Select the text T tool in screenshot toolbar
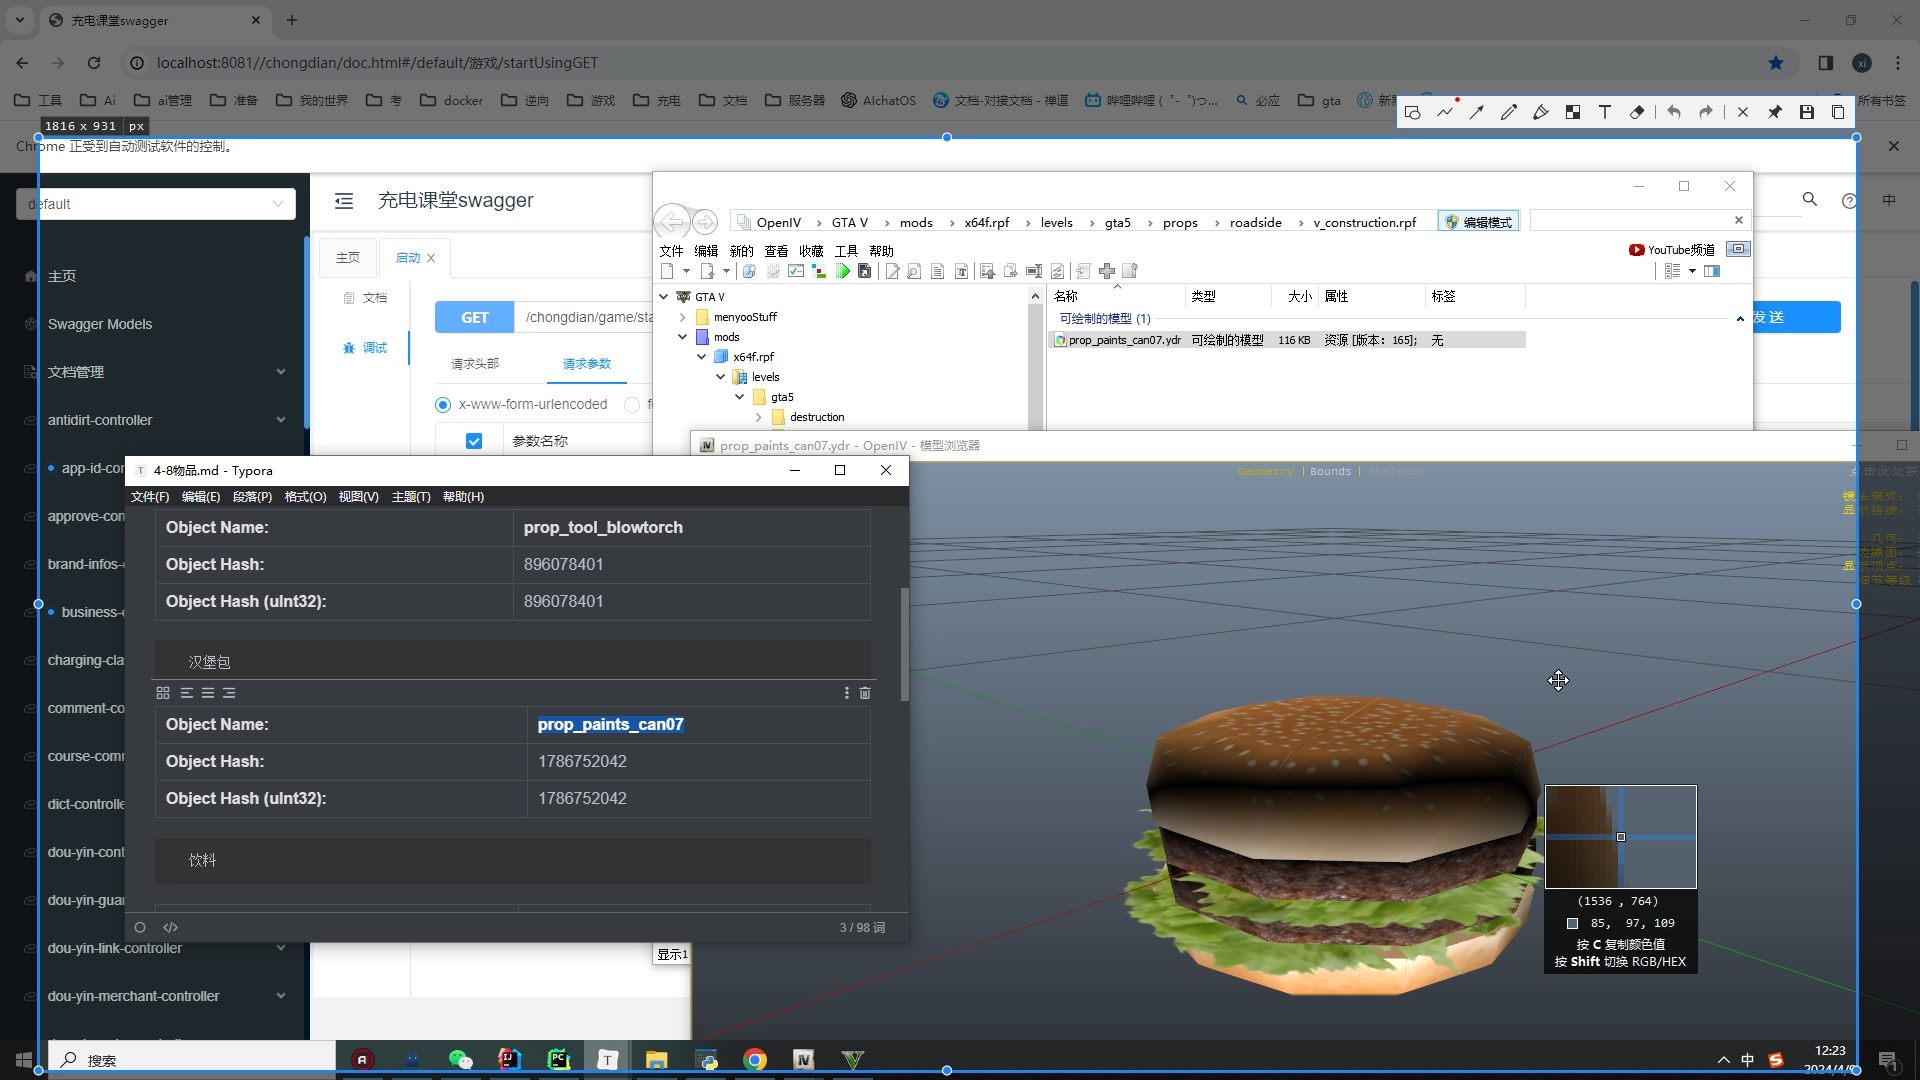 (x=1605, y=113)
